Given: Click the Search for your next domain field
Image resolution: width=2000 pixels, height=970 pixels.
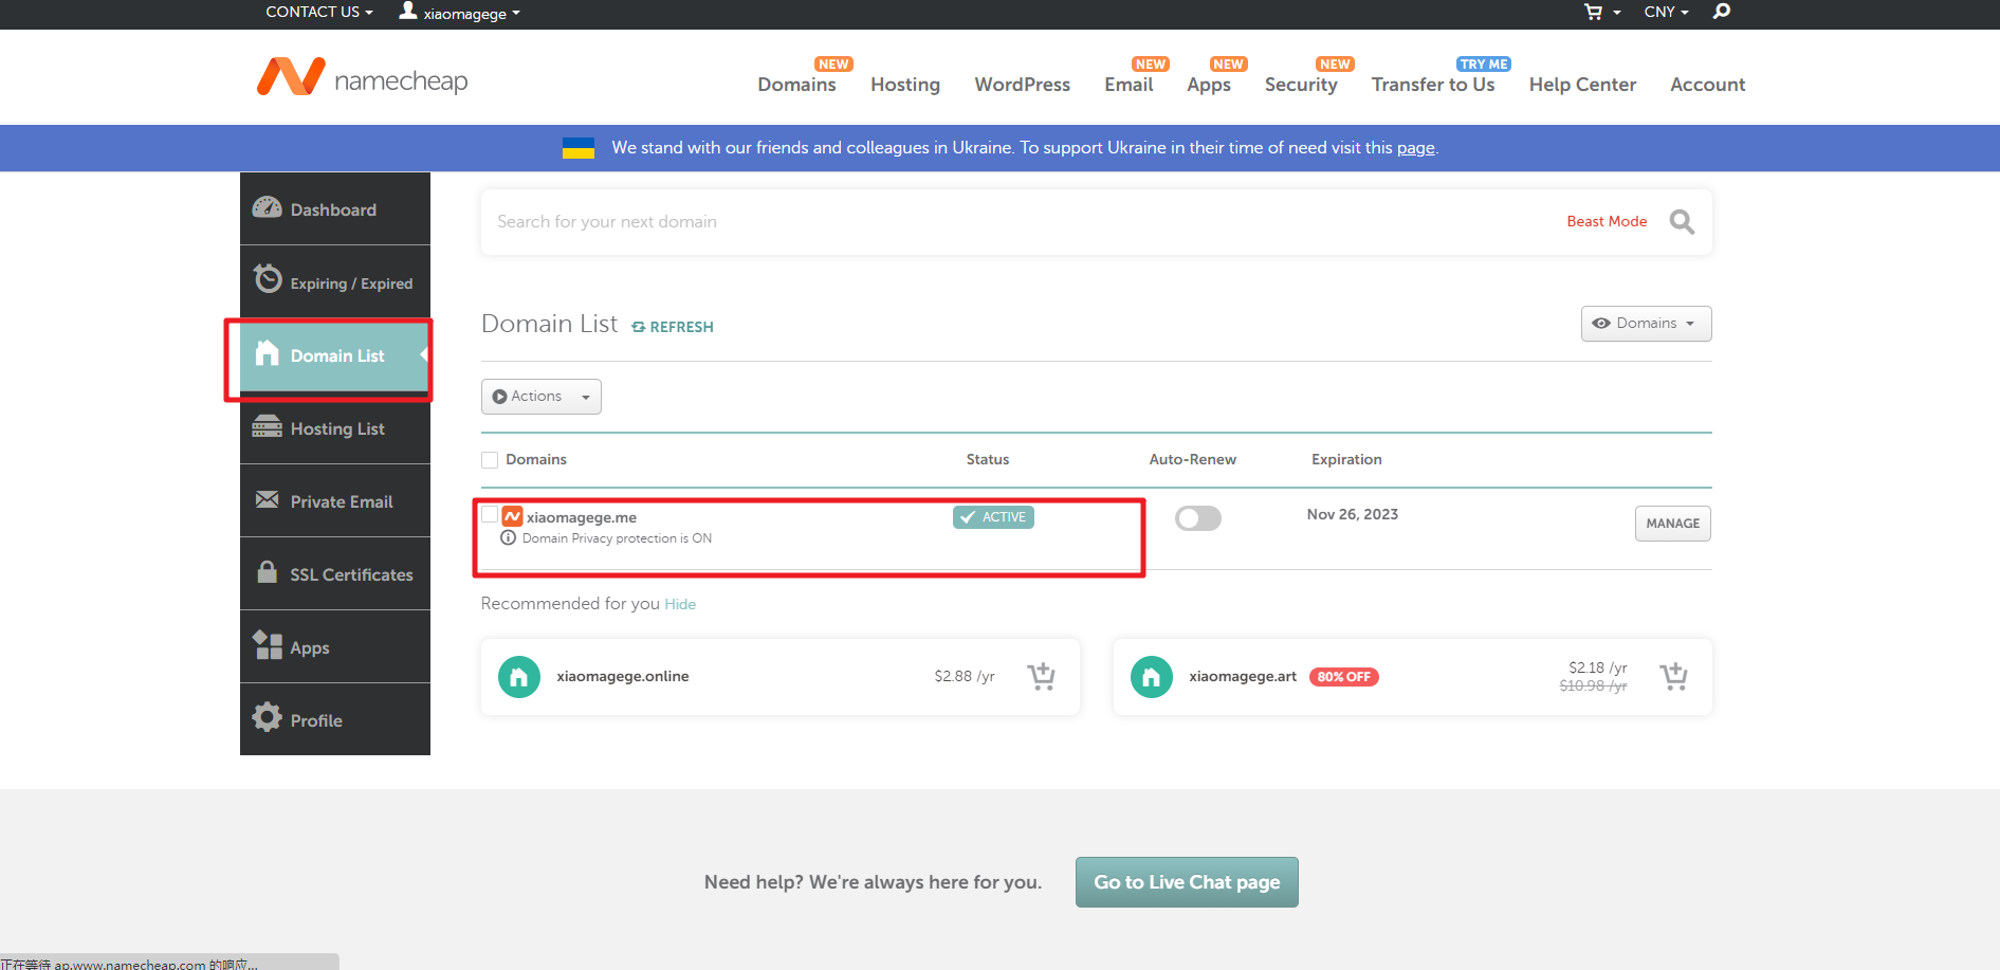Looking at the screenshot, I should (1000, 222).
